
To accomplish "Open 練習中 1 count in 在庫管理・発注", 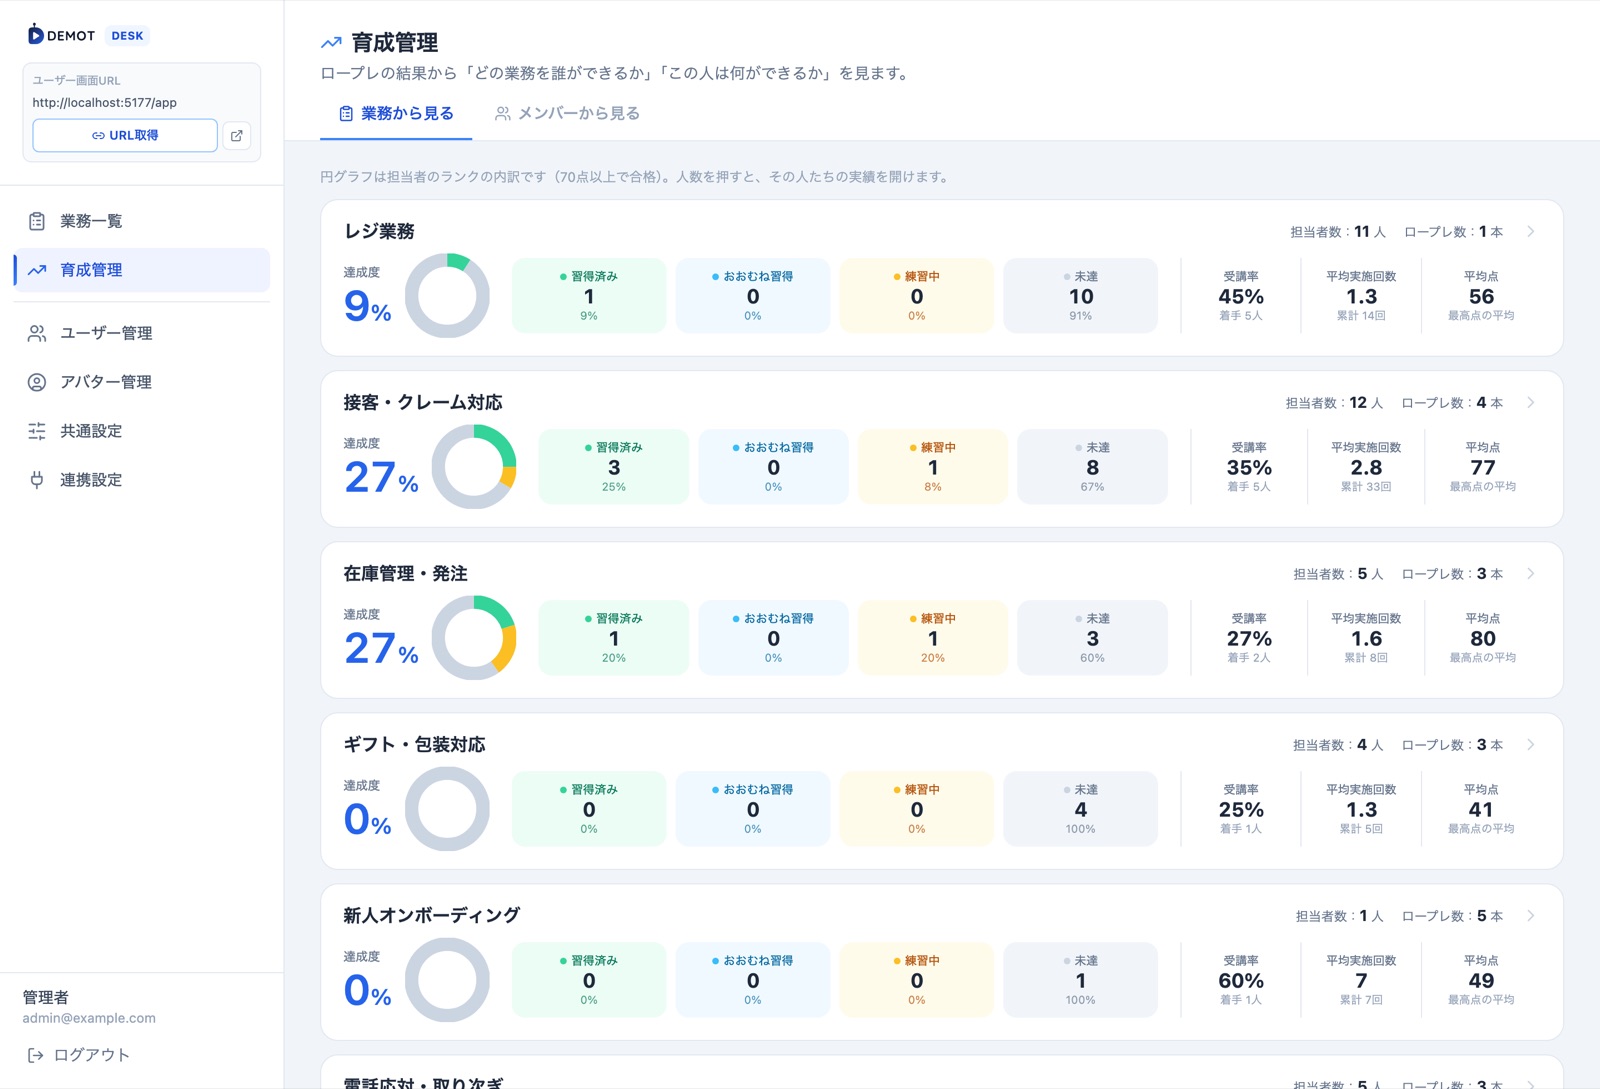I will coord(933,638).
